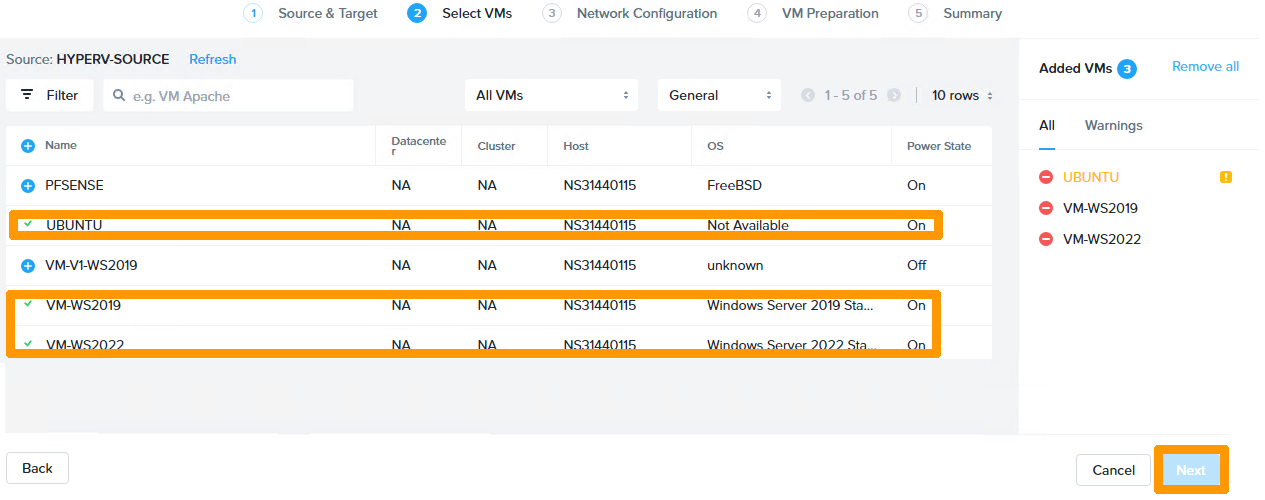The image size is (1265, 500).
Task: Open the All VMs dropdown
Action: (552, 96)
